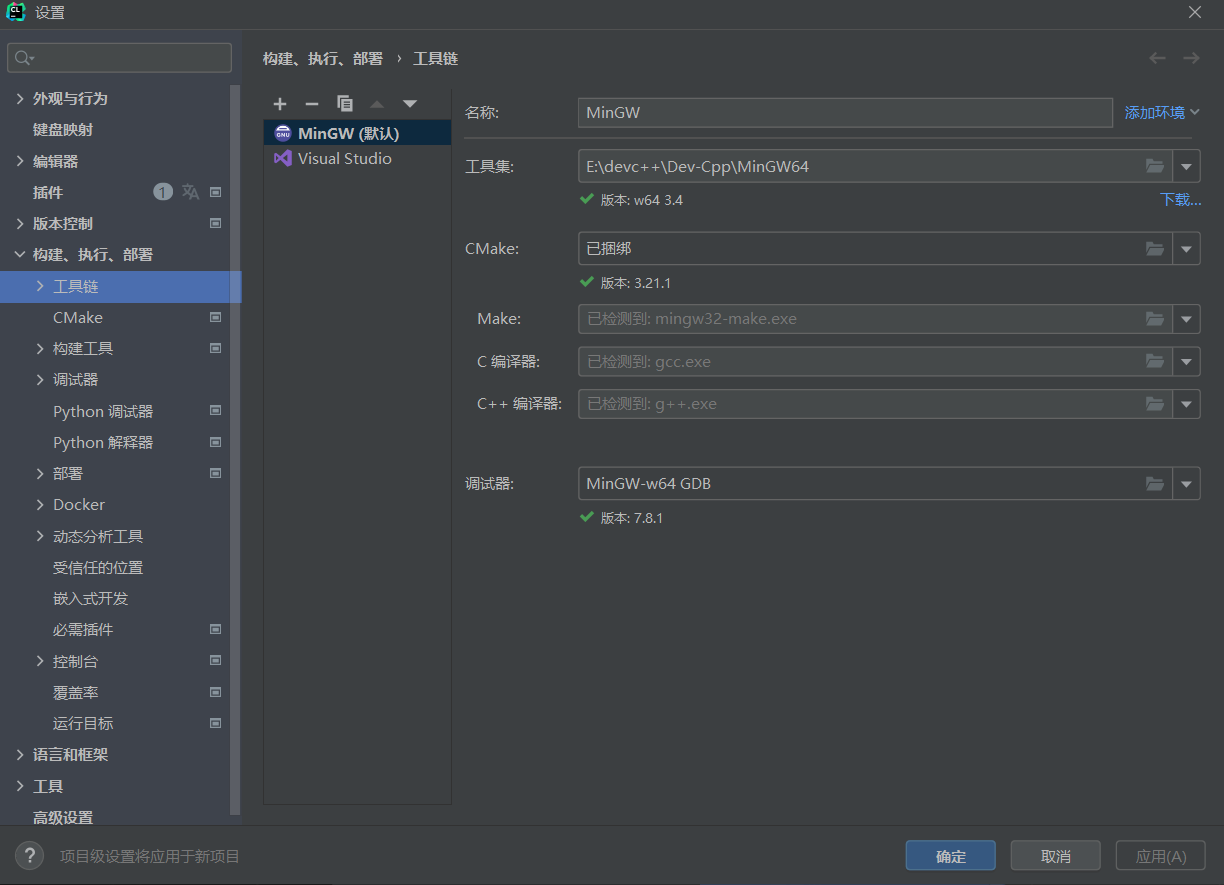Click the project-level icon beside 版本控制

[x=215, y=223]
